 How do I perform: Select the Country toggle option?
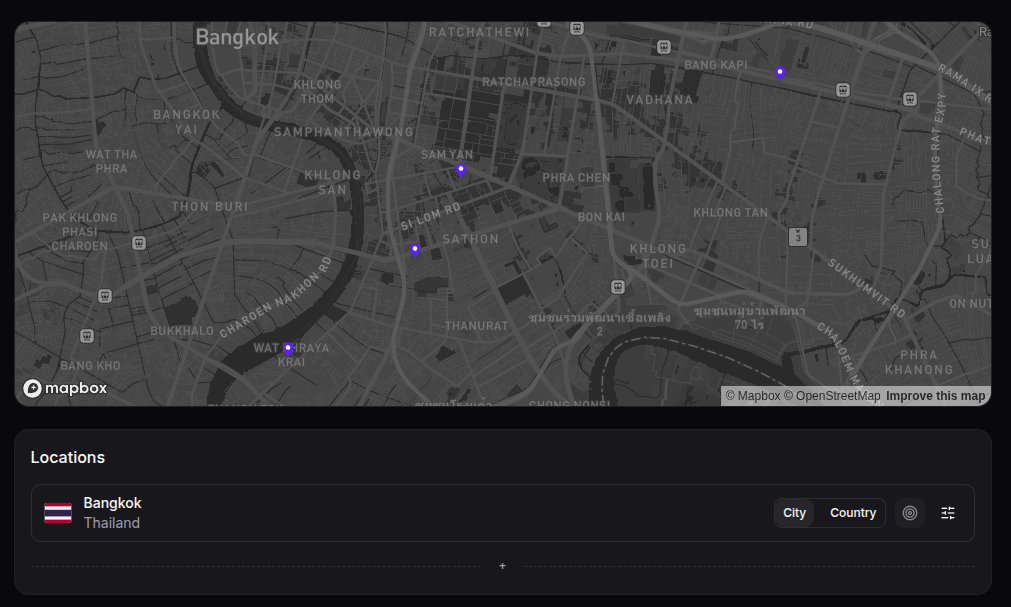click(853, 513)
